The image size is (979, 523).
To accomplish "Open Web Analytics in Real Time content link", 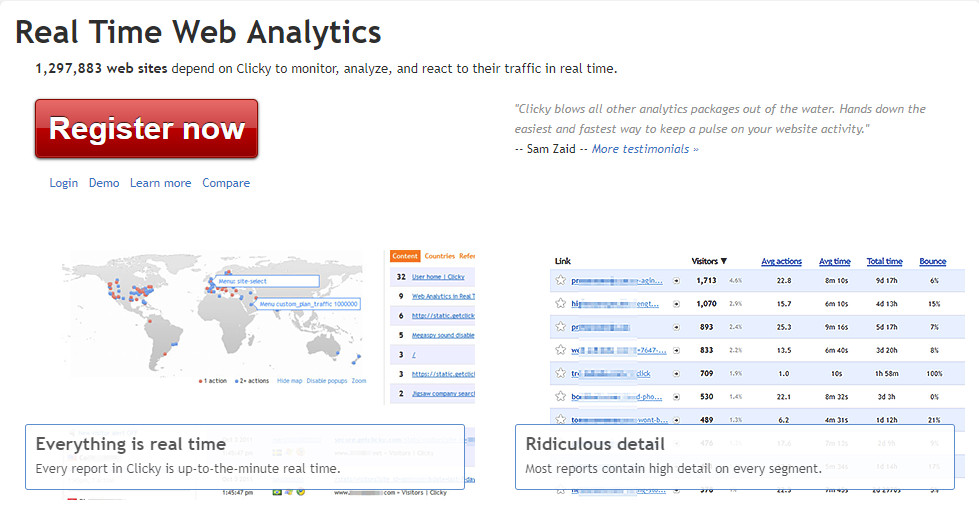I will click(443, 296).
